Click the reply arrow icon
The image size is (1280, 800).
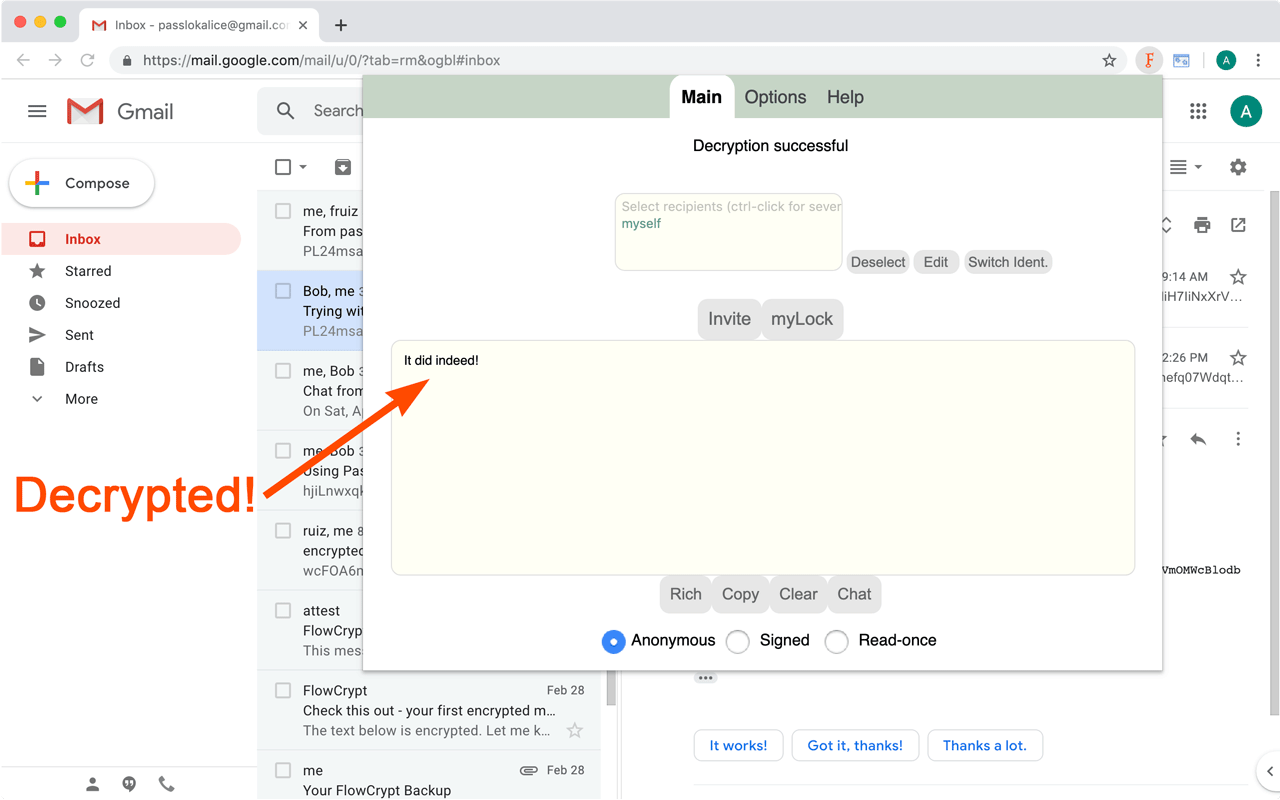coord(1198,439)
